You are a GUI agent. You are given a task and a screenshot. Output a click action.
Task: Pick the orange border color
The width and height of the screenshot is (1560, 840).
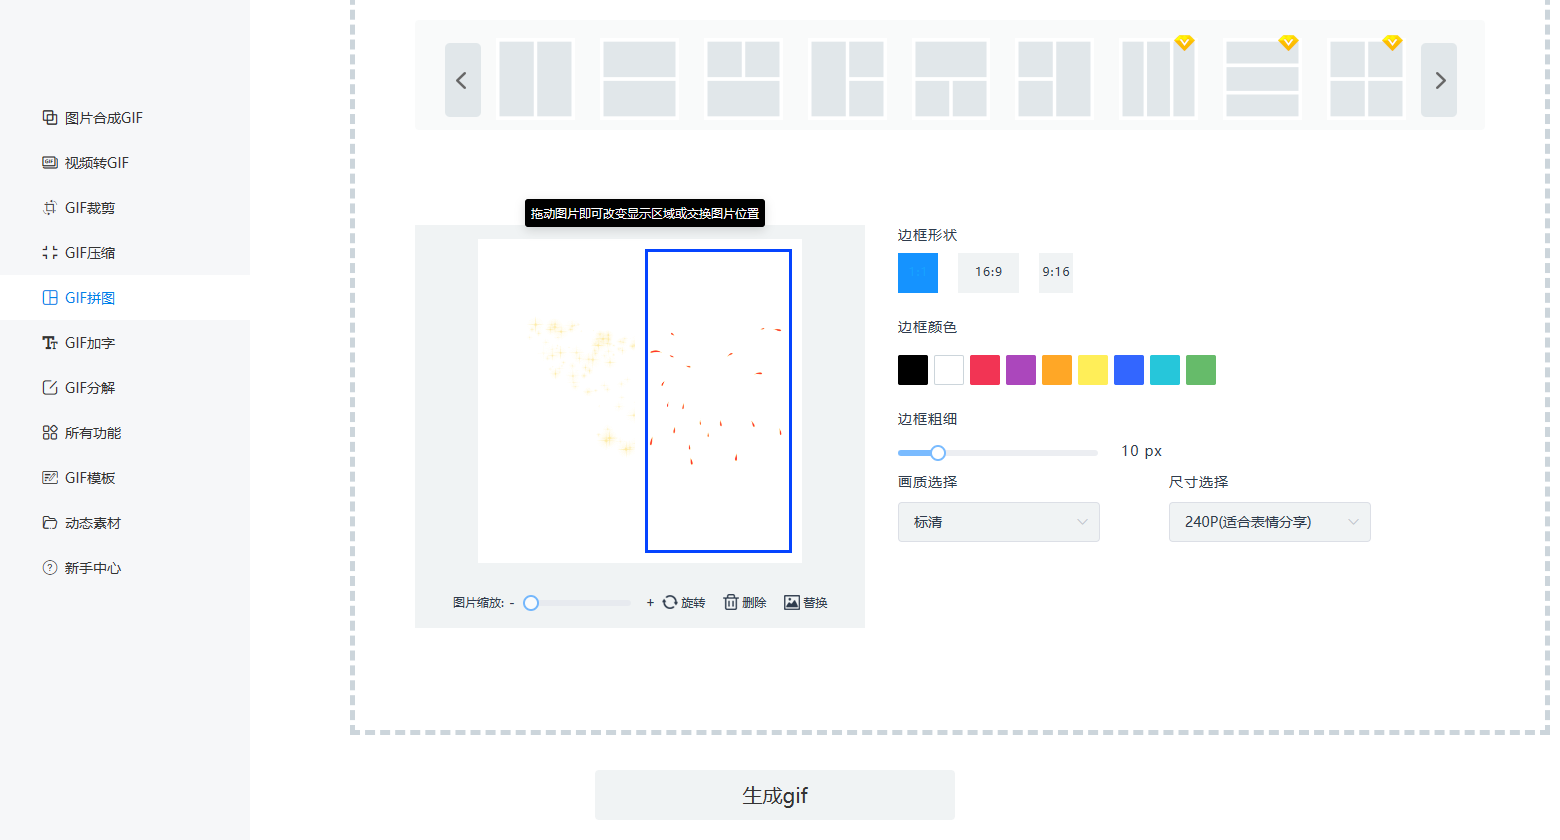[x=1057, y=370]
